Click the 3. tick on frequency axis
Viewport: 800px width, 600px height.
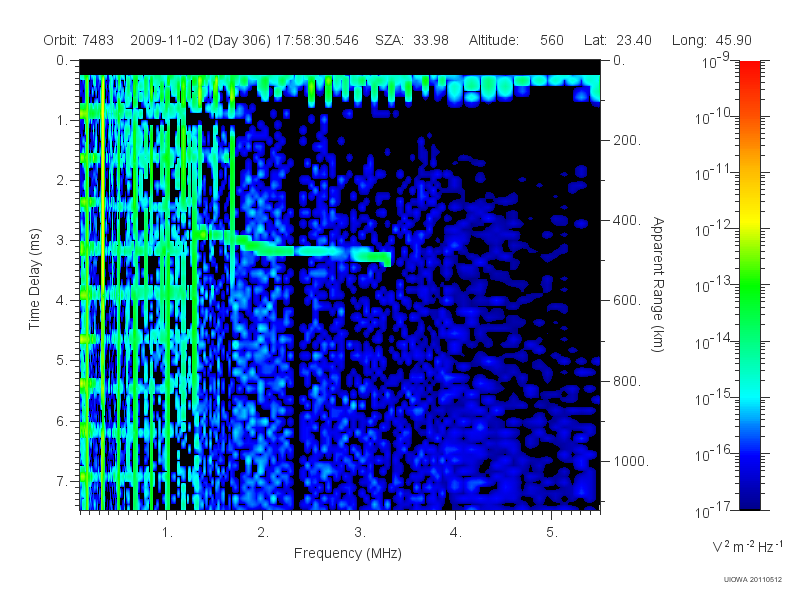360,533
